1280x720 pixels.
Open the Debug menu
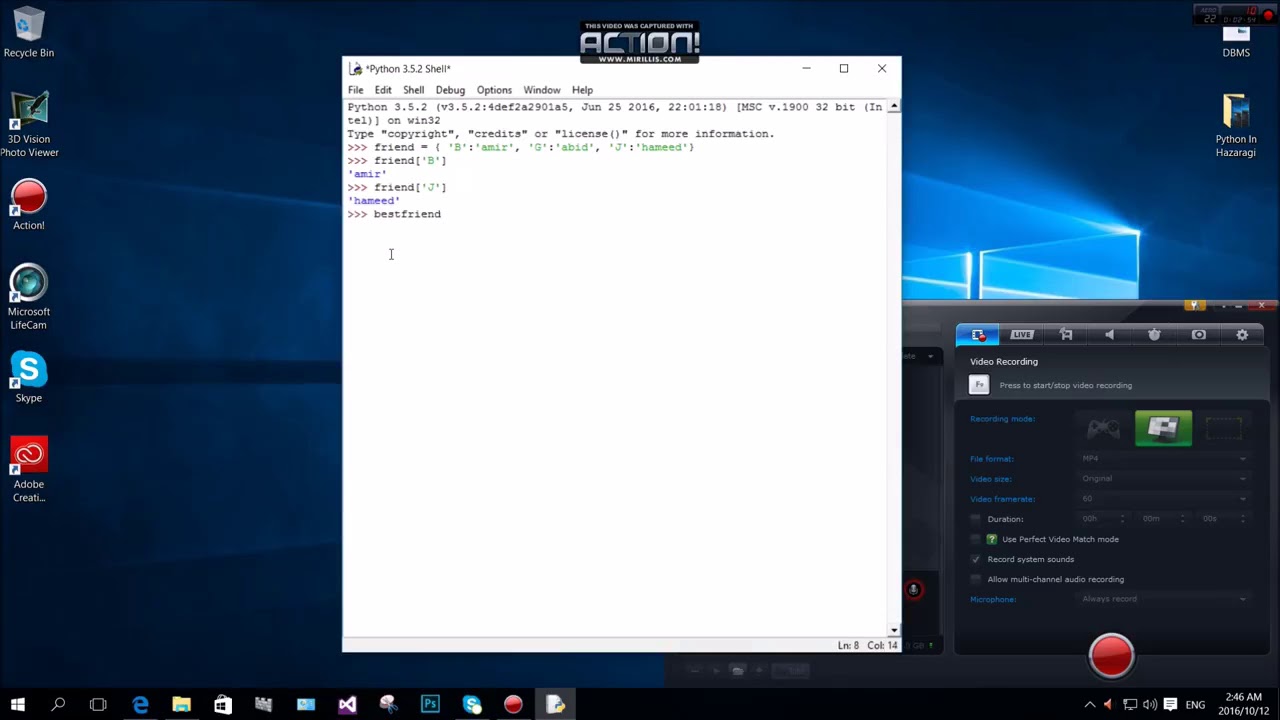[450, 90]
